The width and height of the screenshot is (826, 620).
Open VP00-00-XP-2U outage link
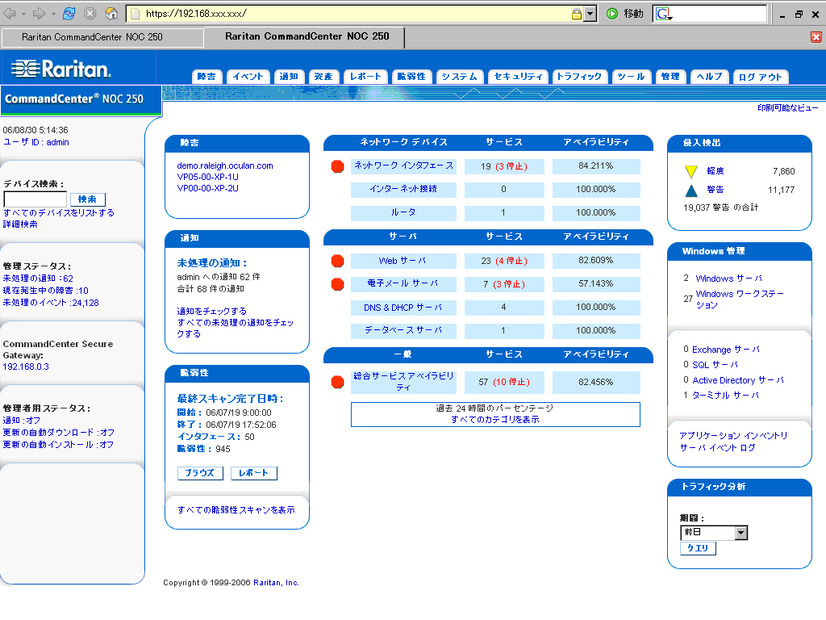point(208,189)
